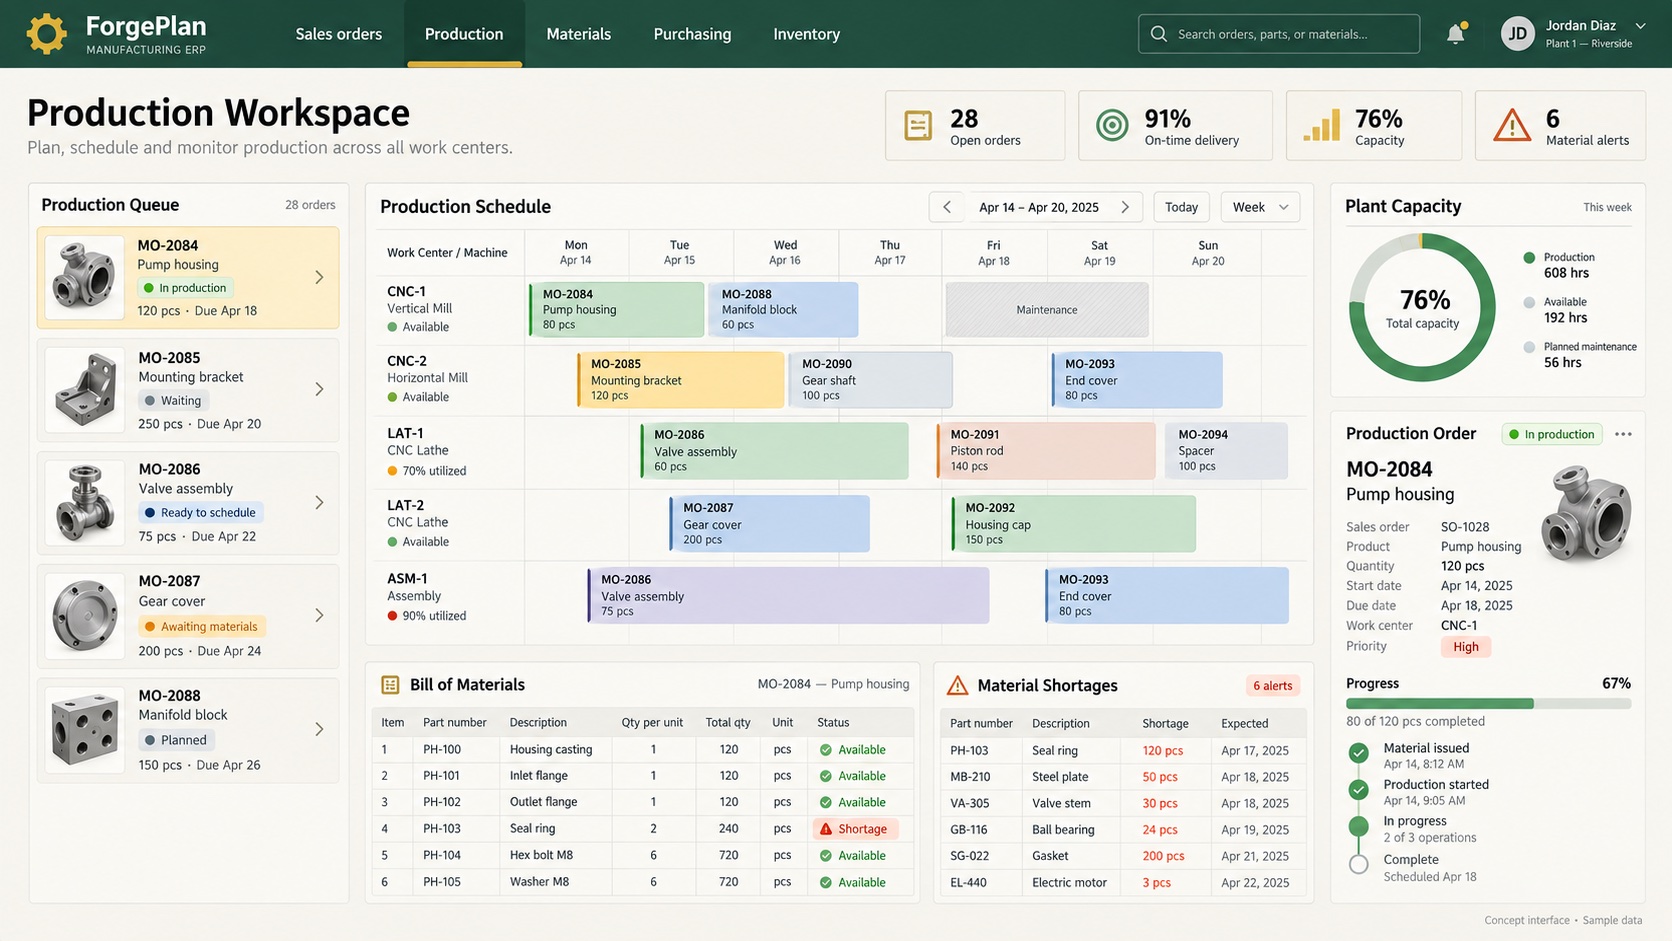Click the Available check icon for PH-102

[826, 802]
